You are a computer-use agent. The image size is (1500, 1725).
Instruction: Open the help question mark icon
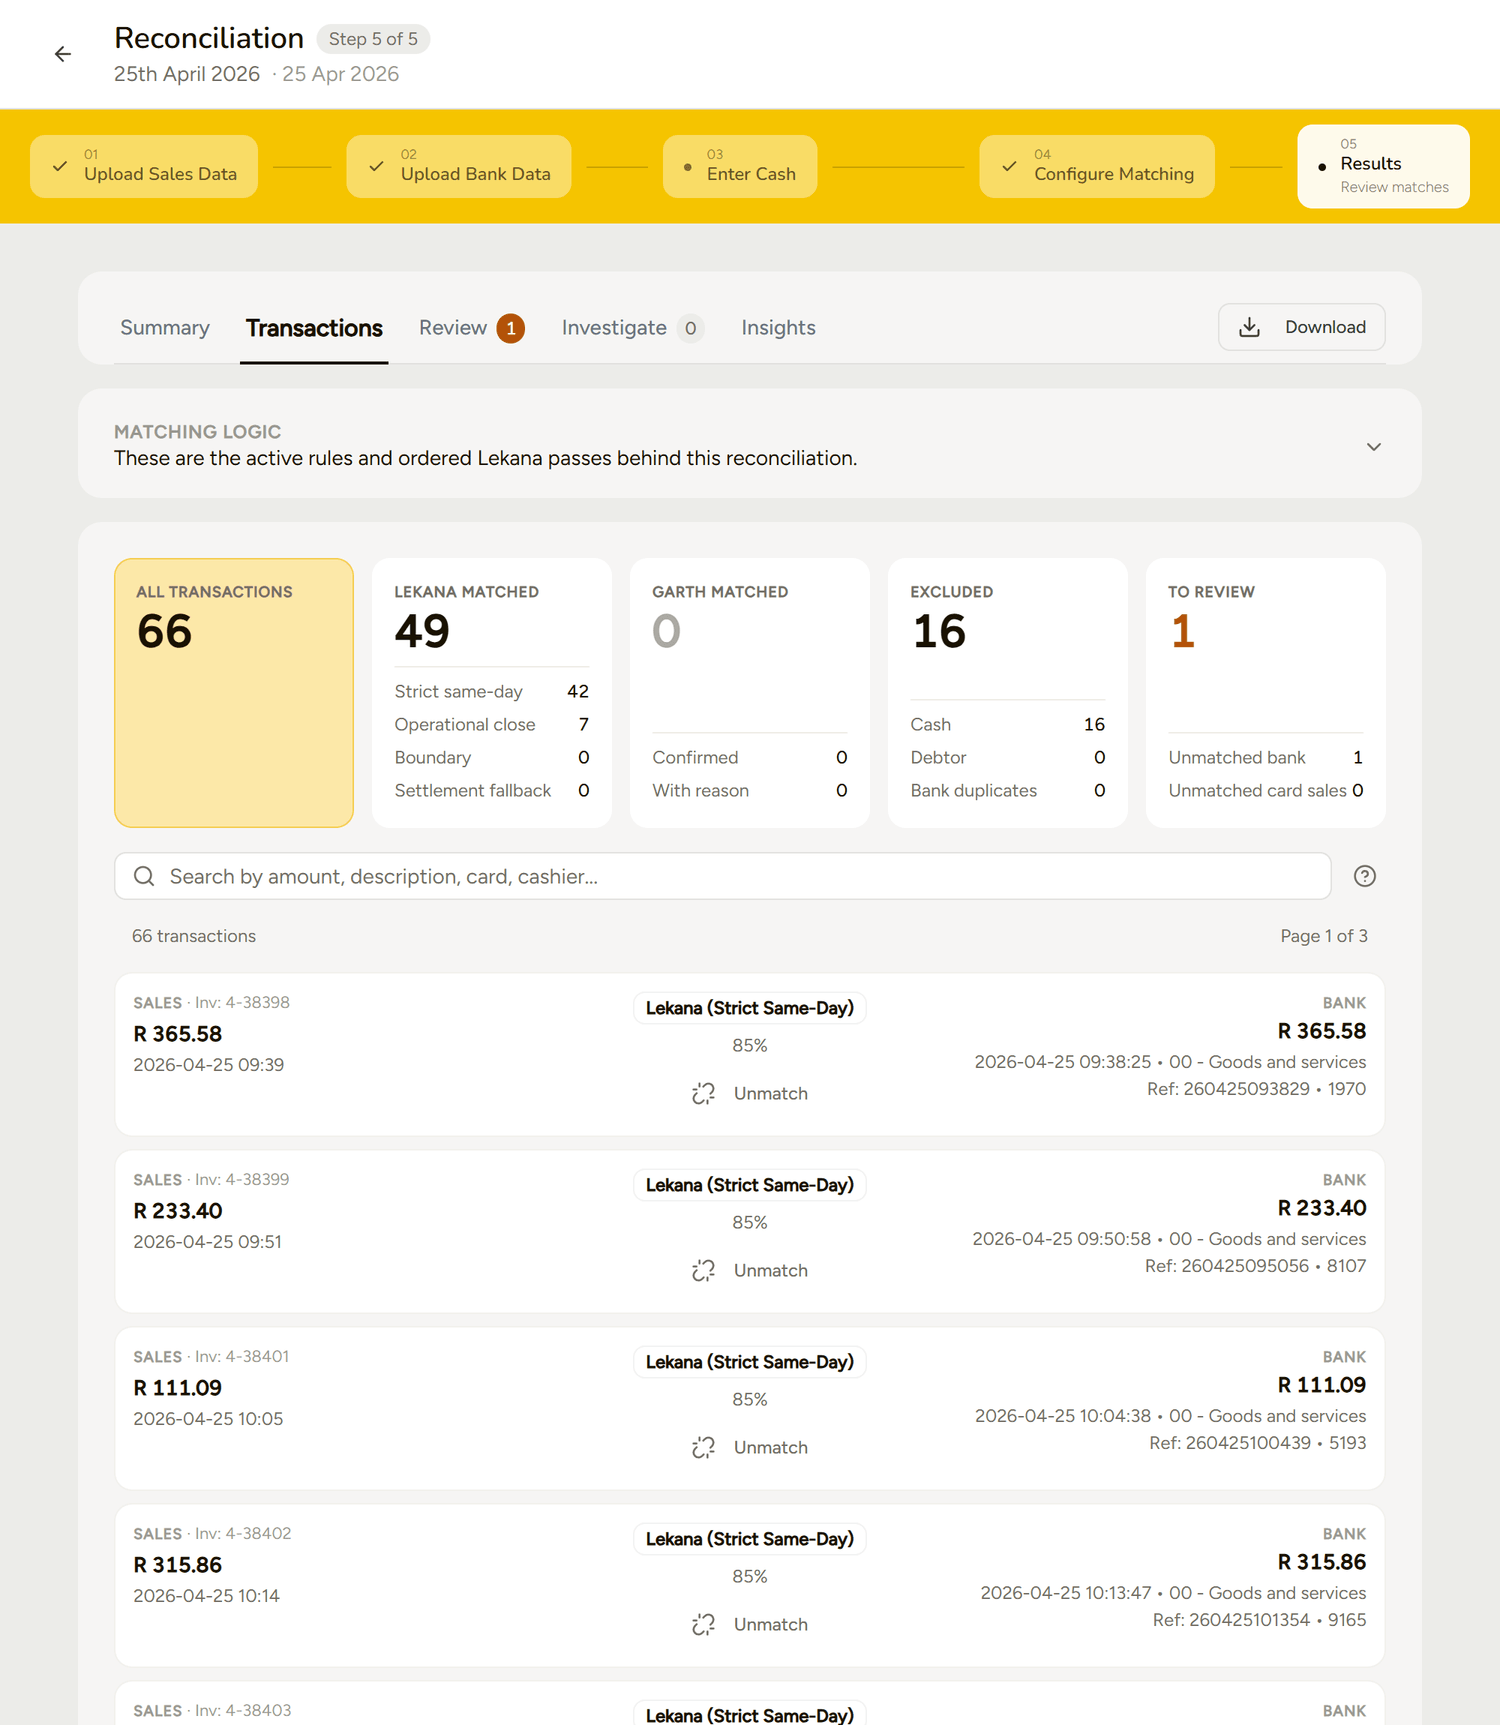1364,876
